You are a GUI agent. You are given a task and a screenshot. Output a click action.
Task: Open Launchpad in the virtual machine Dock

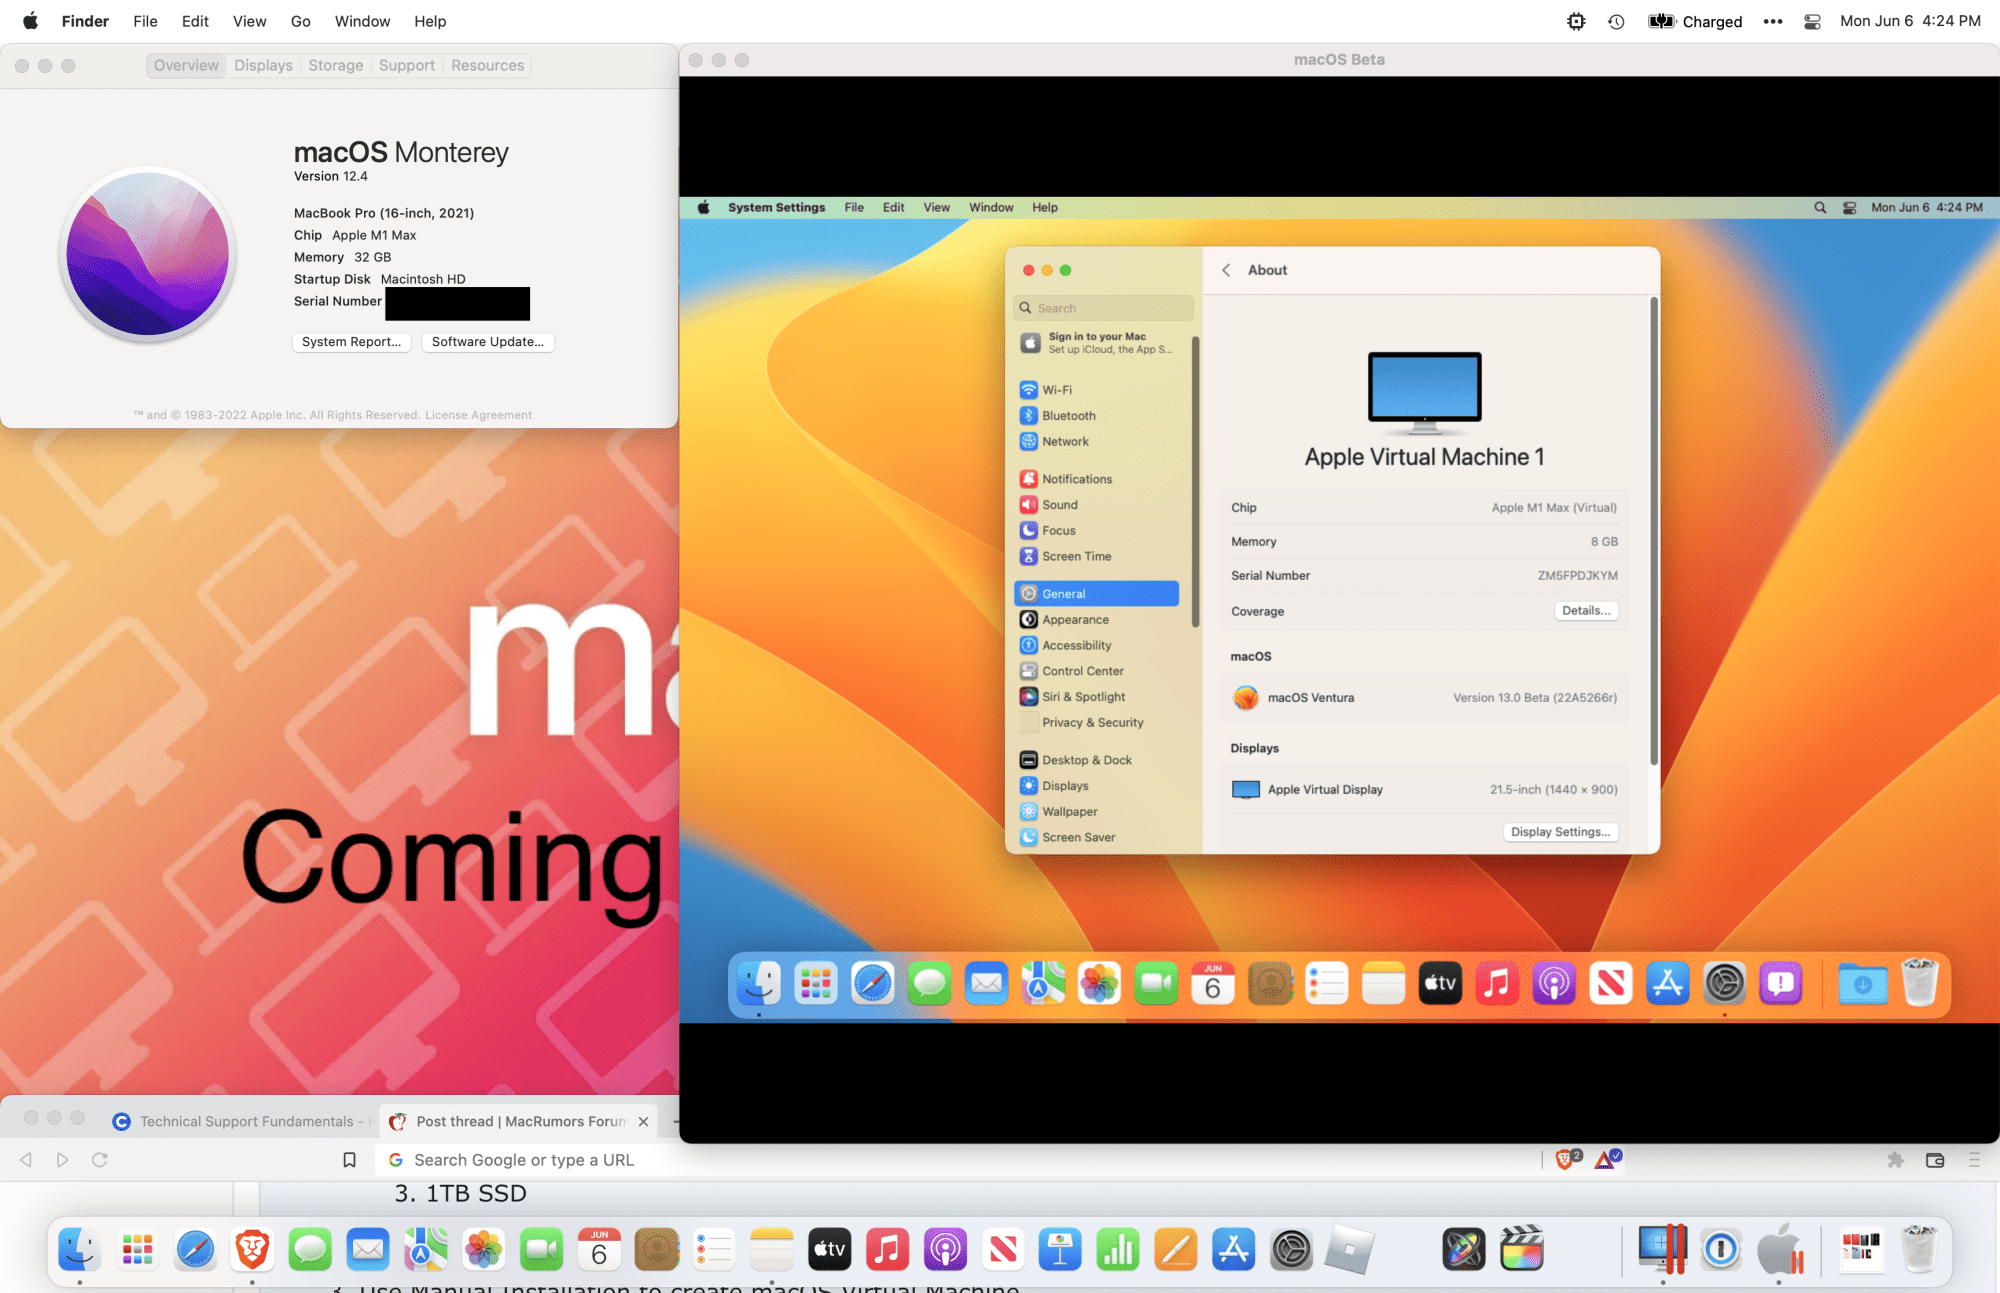pos(815,983)
